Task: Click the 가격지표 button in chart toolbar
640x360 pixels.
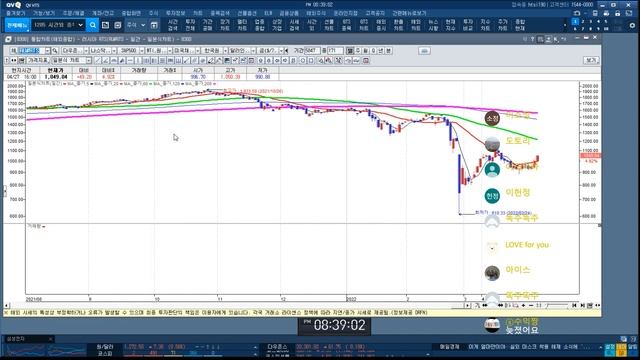Action: tap(38, 60)
